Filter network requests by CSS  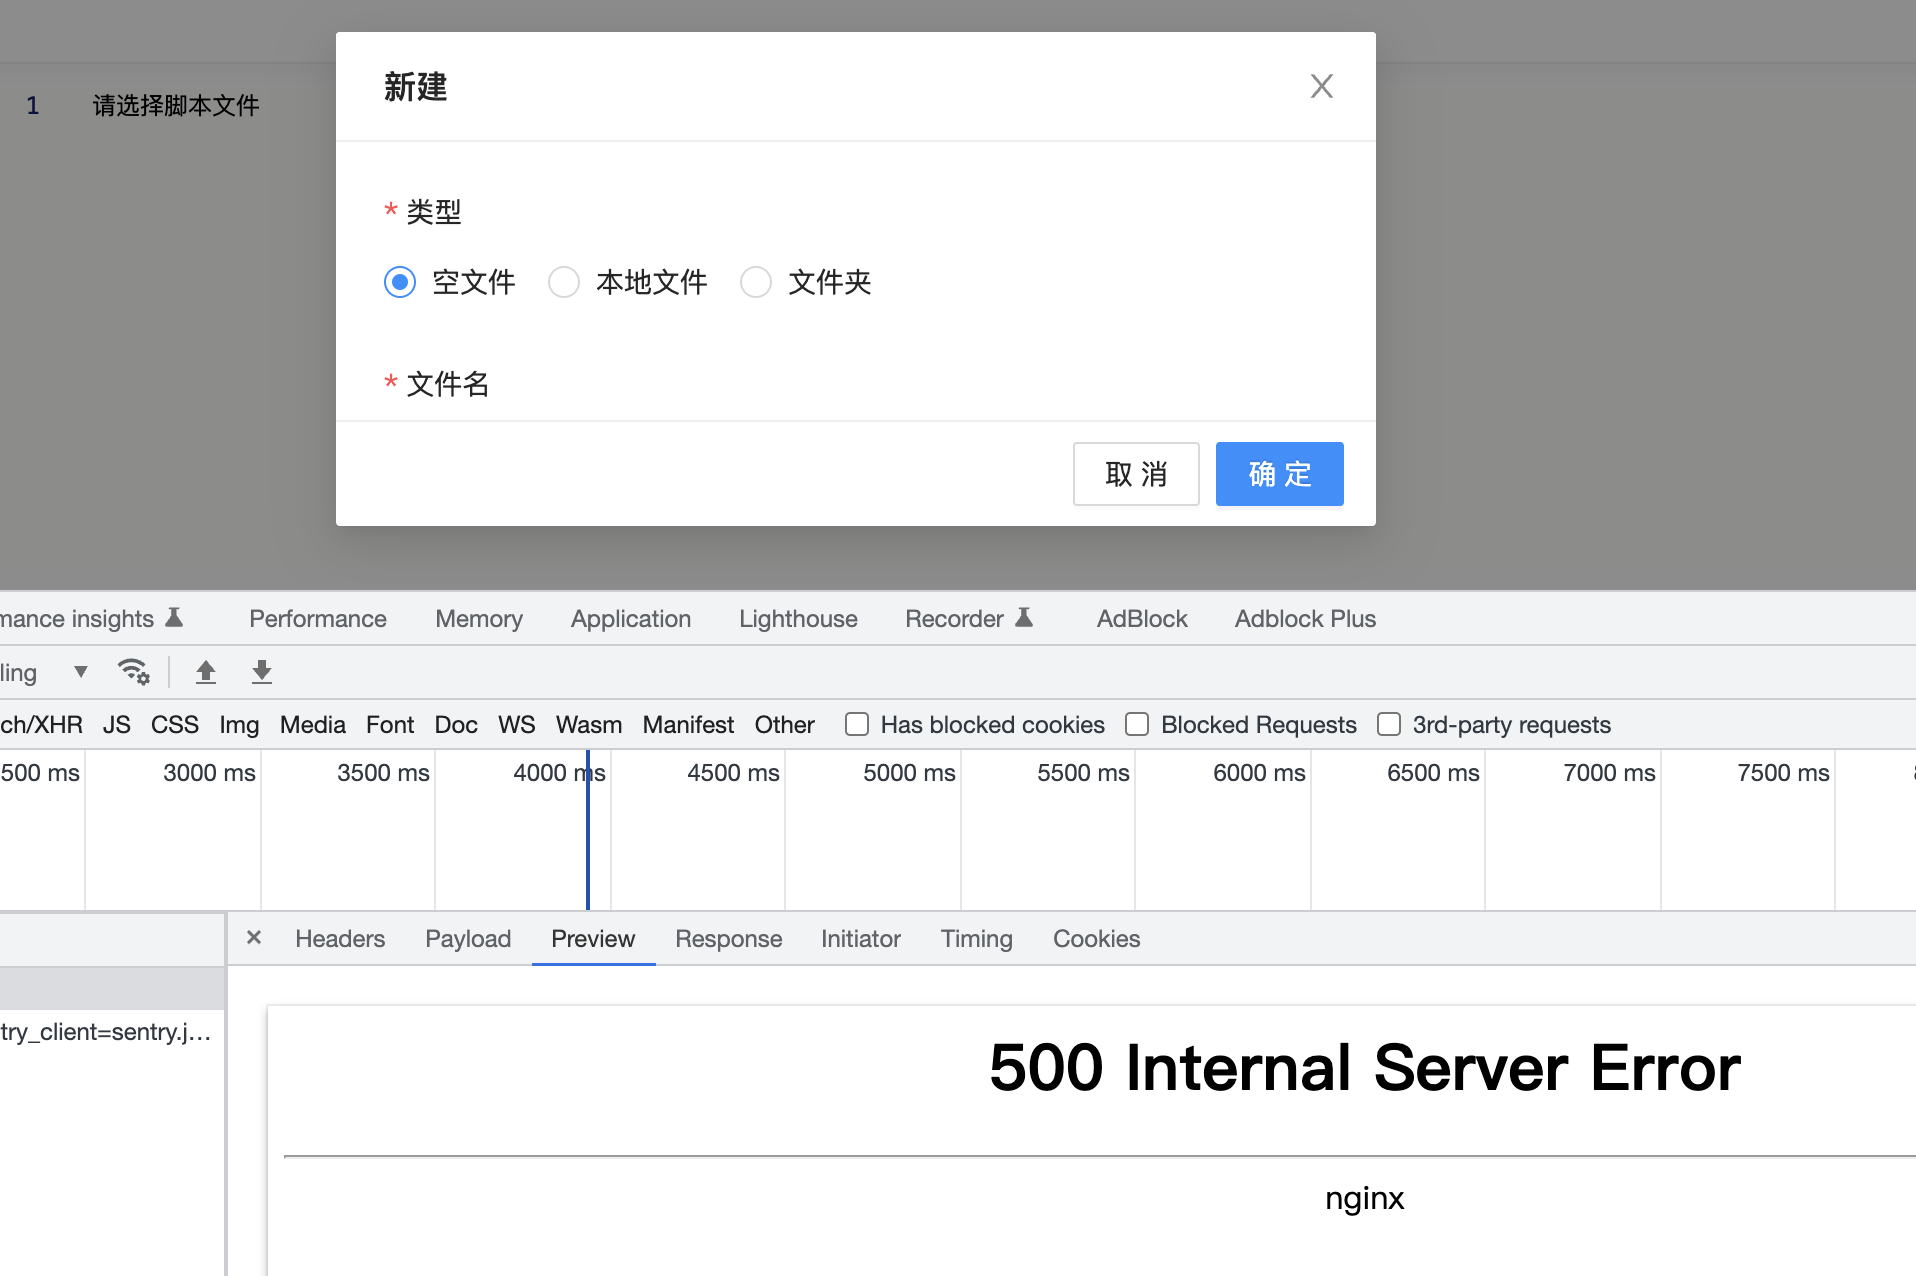175,724
